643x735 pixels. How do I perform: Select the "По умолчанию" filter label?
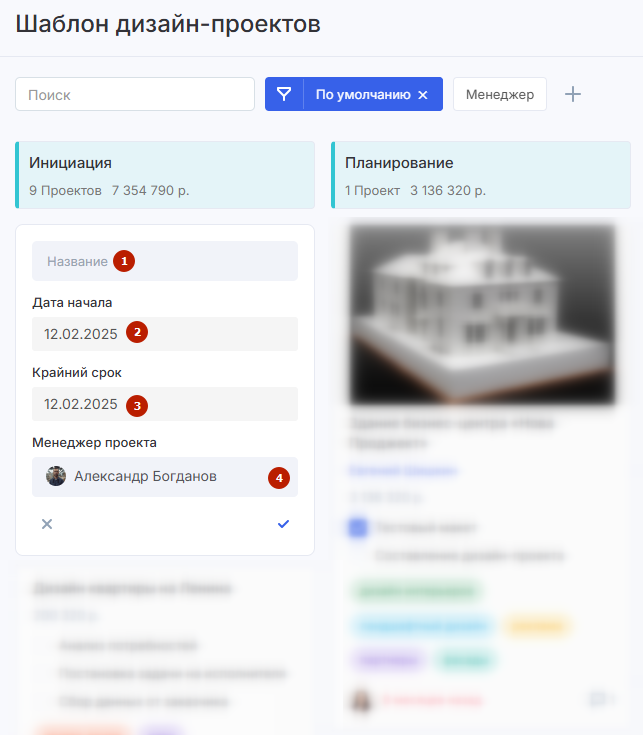click(363, 95)
